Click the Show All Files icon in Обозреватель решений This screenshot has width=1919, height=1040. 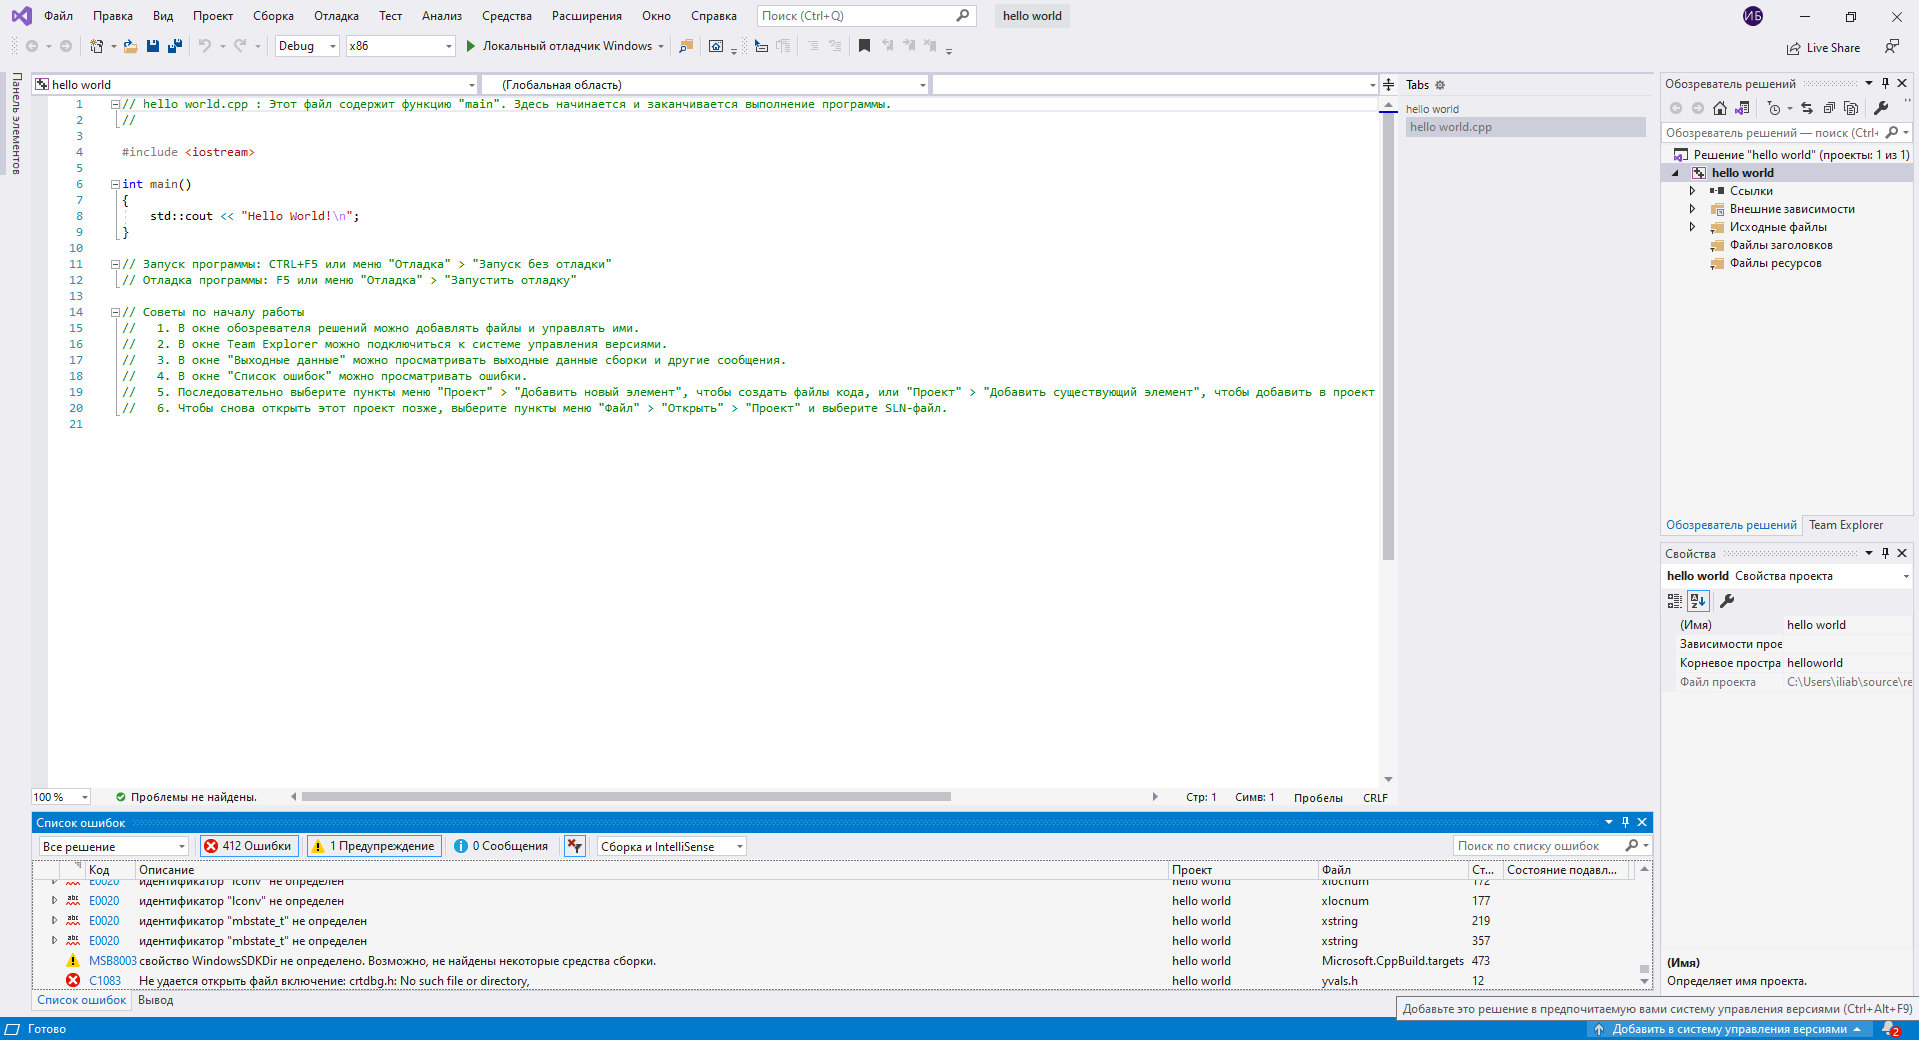1851,108
